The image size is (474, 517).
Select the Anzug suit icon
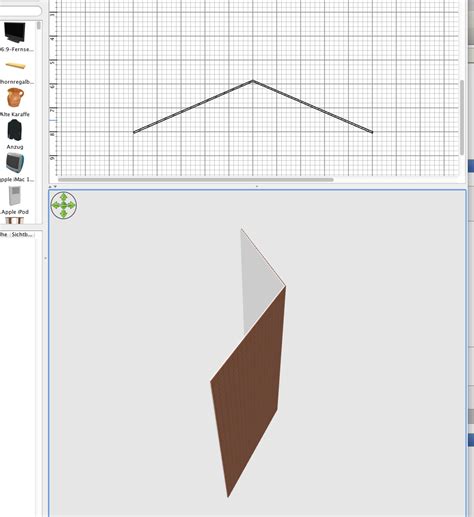(x=15, y=130)
